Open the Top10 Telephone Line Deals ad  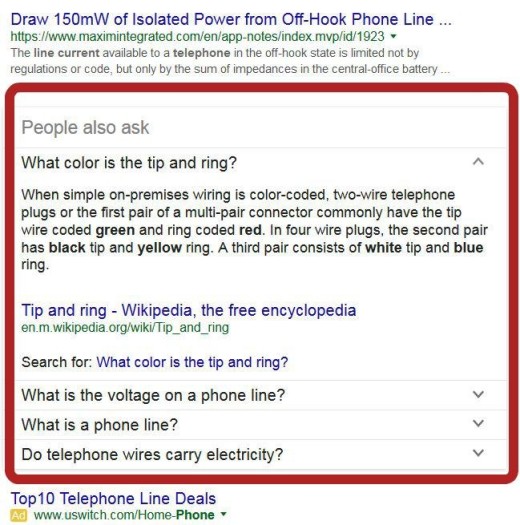(113, 499)
